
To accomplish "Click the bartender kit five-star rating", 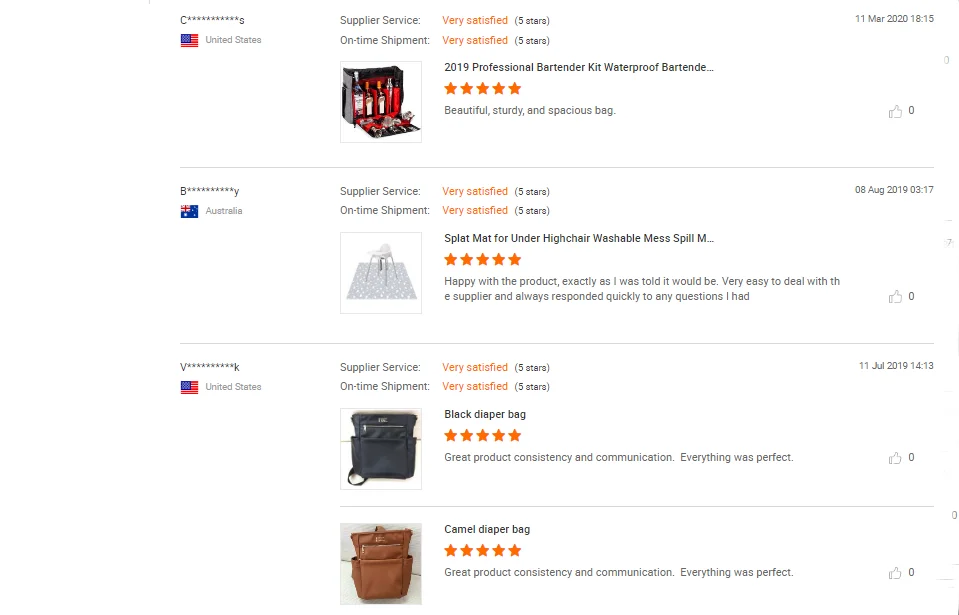I will point(483,89).
